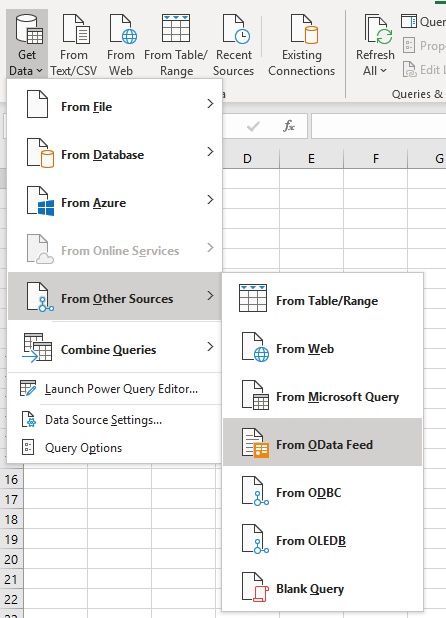This screenshot has width=446, height=618.
Task: Click the Launch Power Query Editor icon
Action: pyautogui.click(x=28, y=388)
